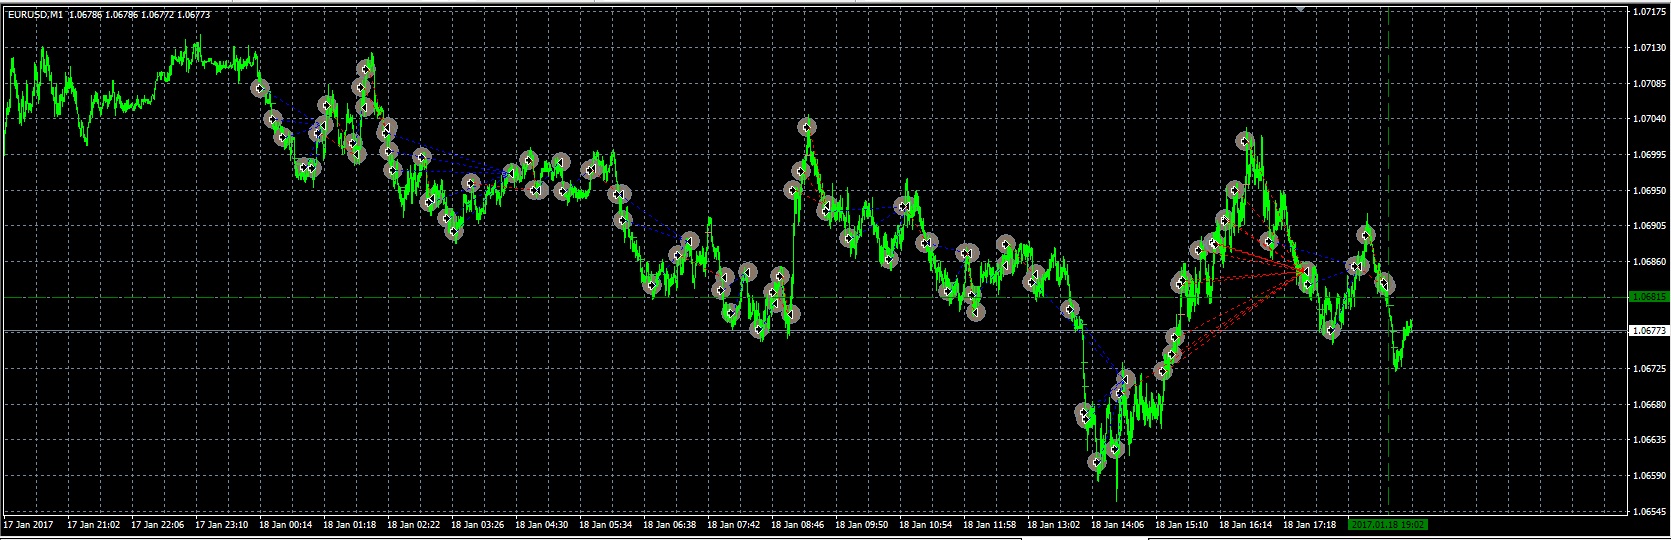This screenshot has width=1671, height=540.
Task: Click the 1.06905 price axis label
Action: tap(1647, 226)
